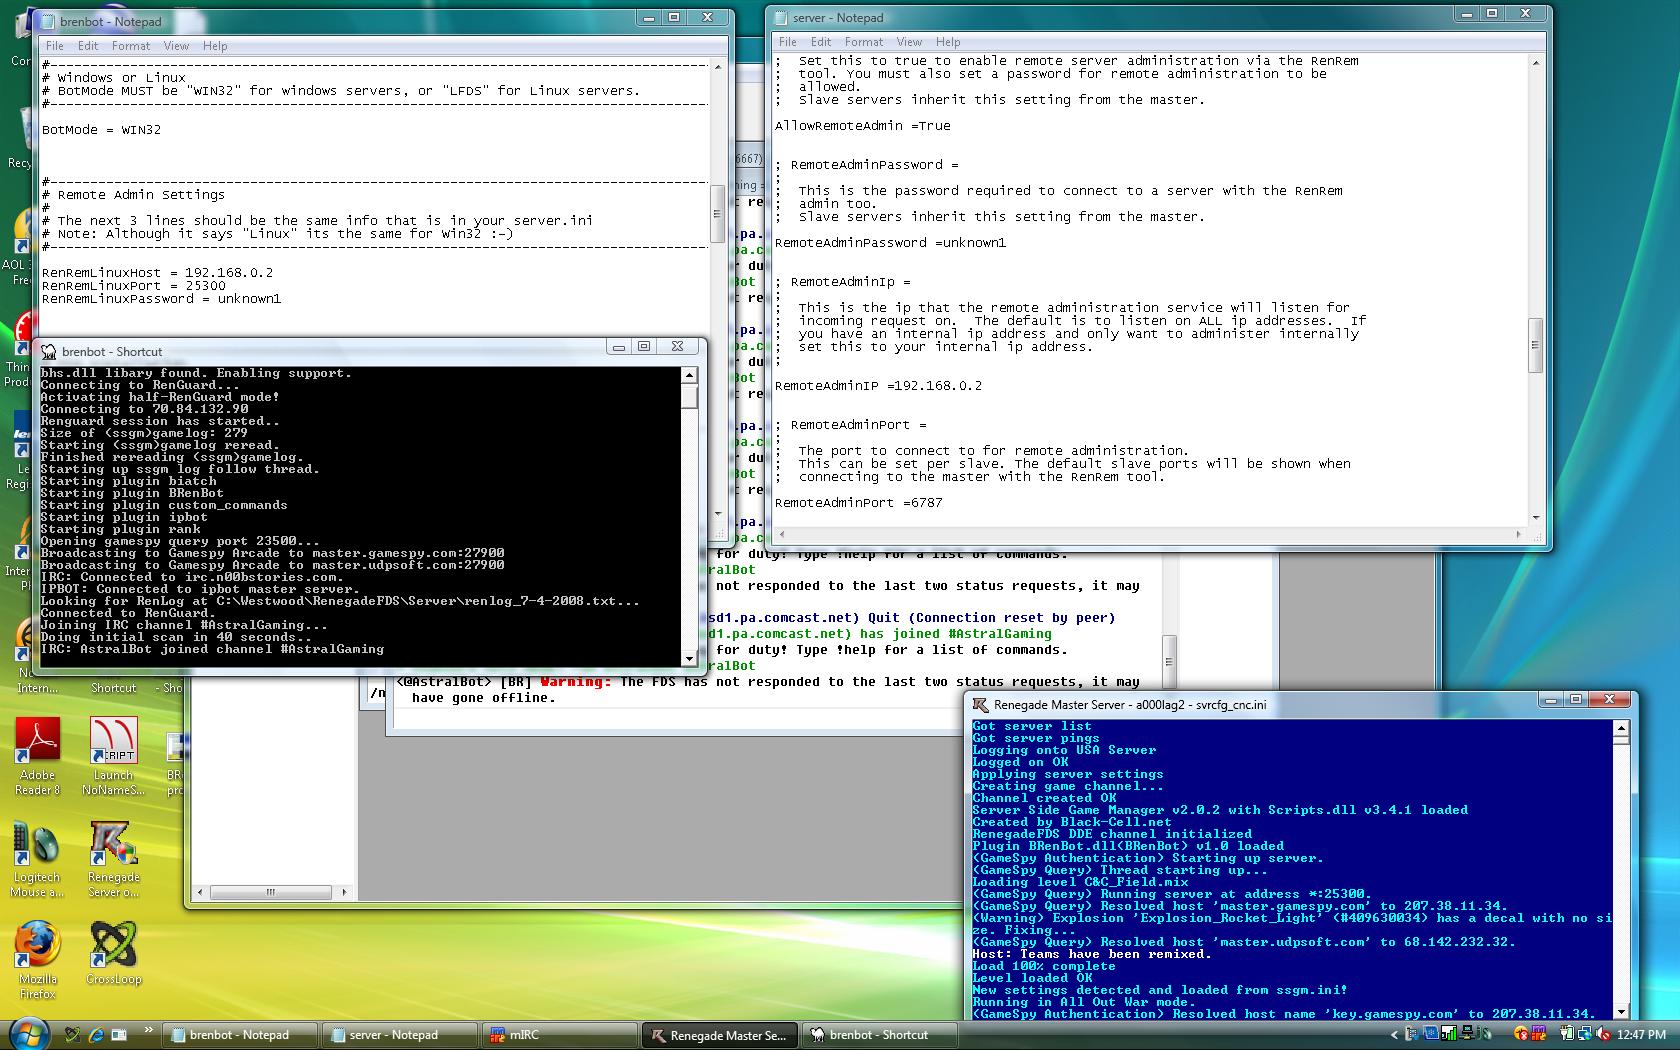The height and width of the screenshot is (1050, 1680).
Task: Open the Logitech Mouse desktop shortcut
Action: [x=37, y=846]
